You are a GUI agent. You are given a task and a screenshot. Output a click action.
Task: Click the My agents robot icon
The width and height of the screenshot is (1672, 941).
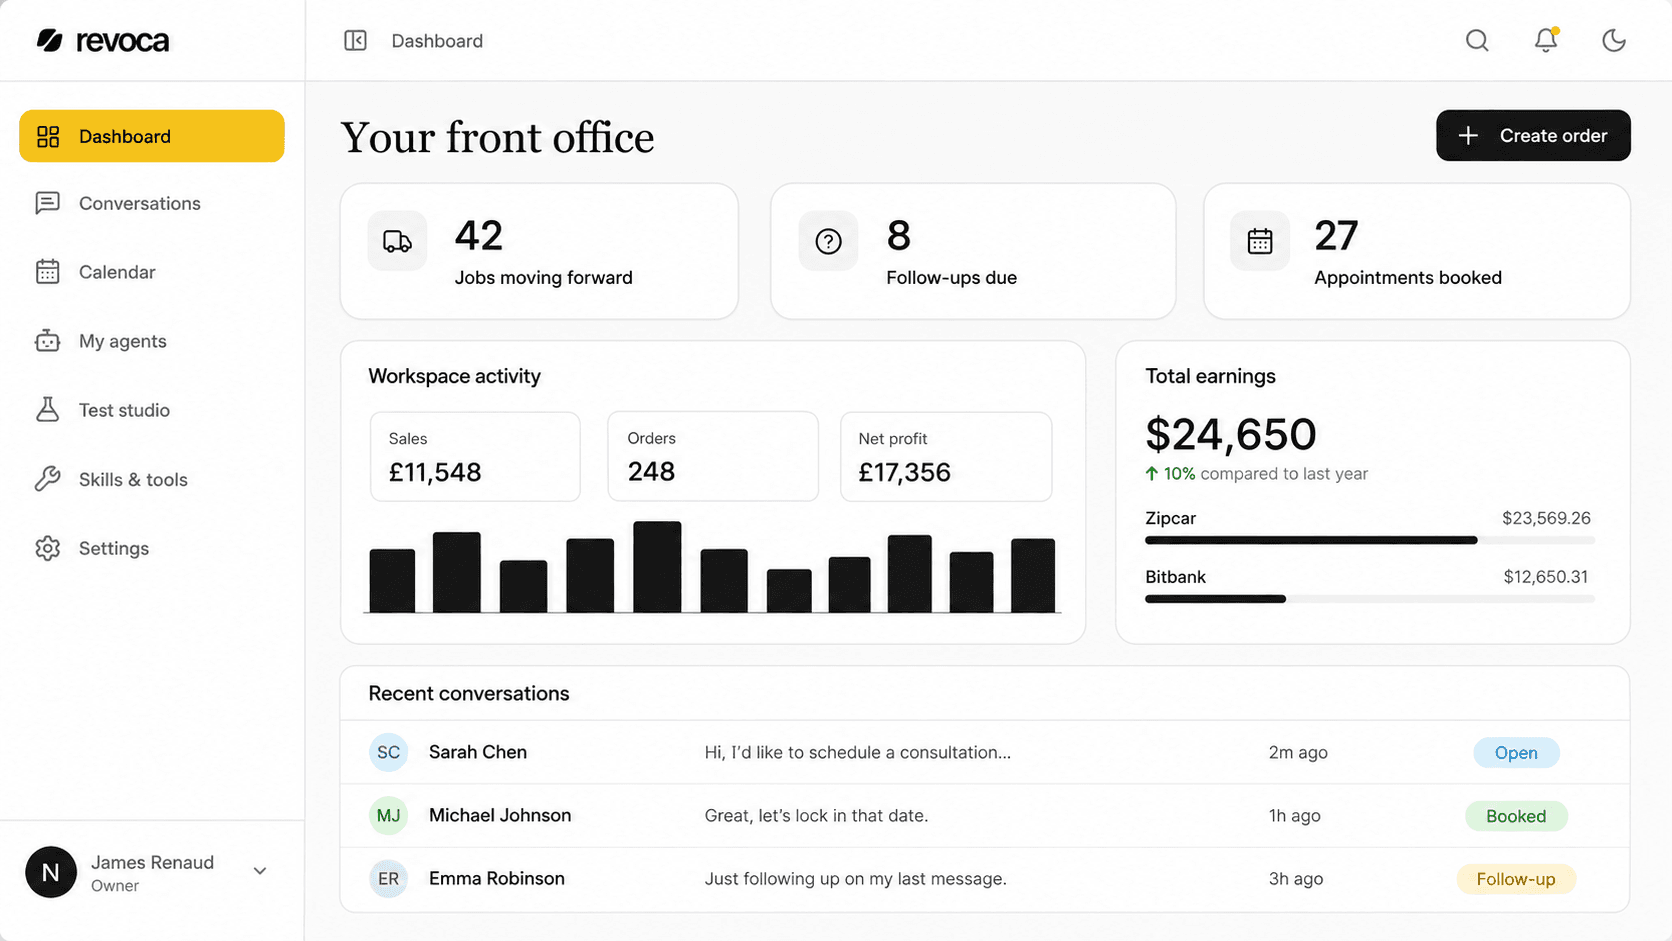point(47,341)
